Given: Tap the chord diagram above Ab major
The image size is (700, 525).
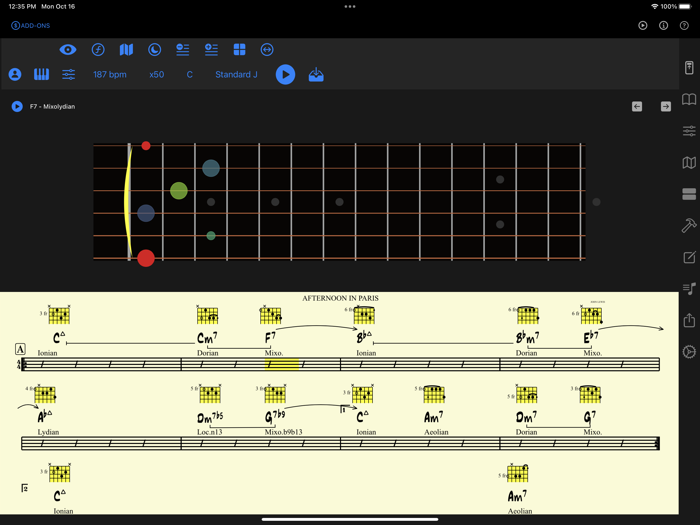Looking at the screenshot, I should pos(44,394).
